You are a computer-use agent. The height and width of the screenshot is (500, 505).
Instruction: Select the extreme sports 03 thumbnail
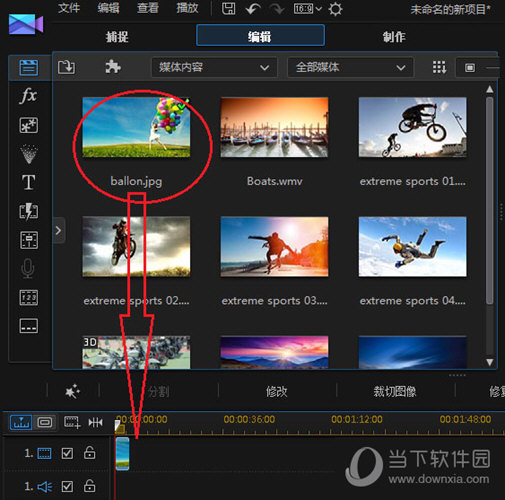click(x=274, y=246)
